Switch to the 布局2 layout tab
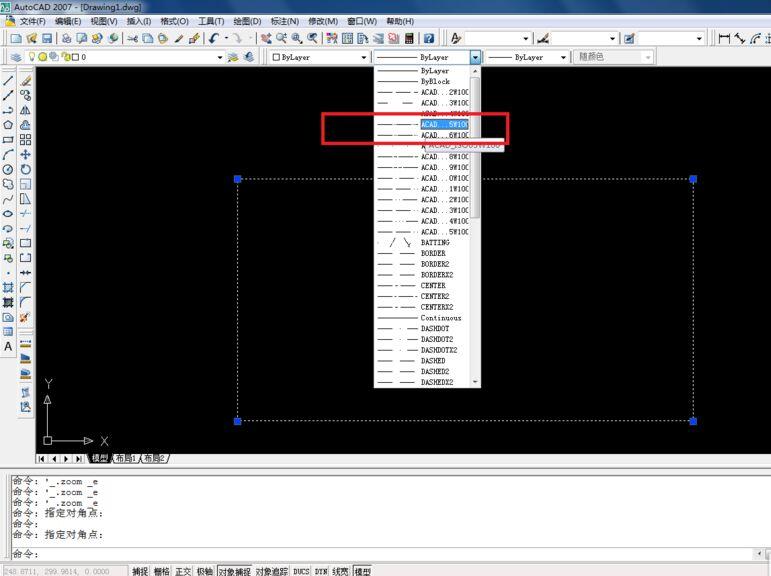This screenshot has height=576, width=771. 154,458
